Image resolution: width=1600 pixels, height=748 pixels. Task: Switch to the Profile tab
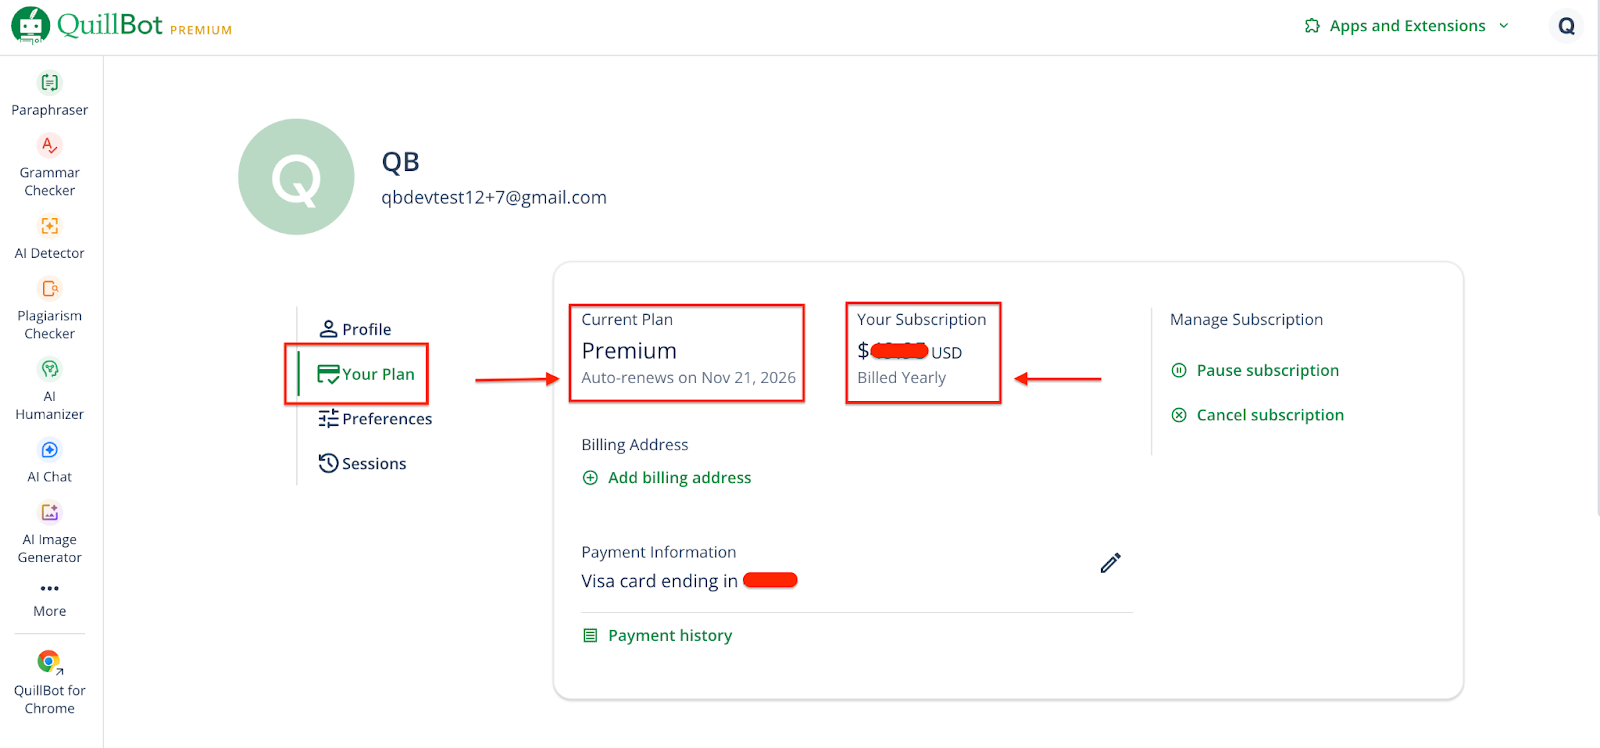pos(365,328)
